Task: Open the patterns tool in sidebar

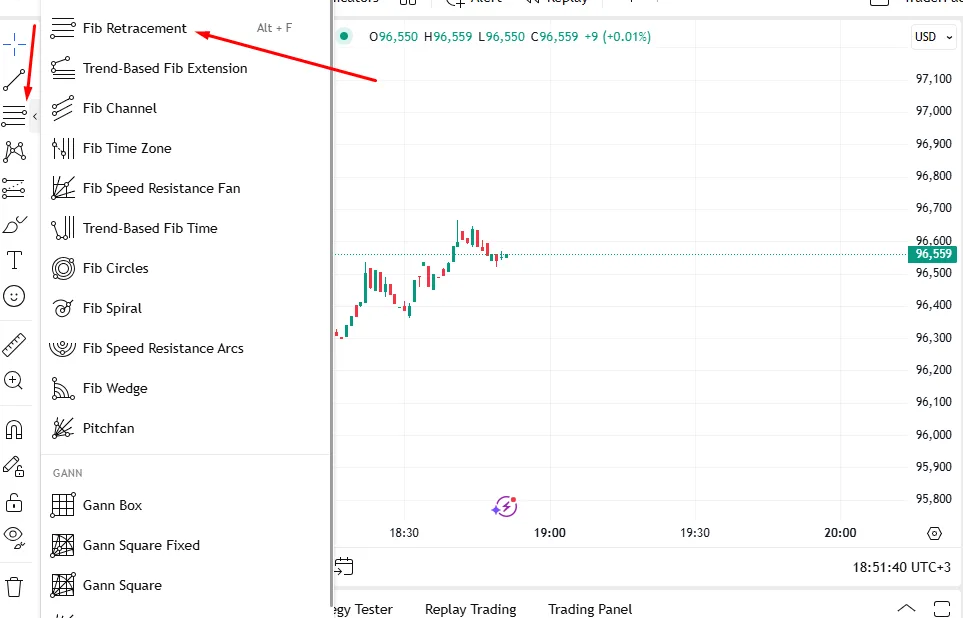Action: (14, 151)
